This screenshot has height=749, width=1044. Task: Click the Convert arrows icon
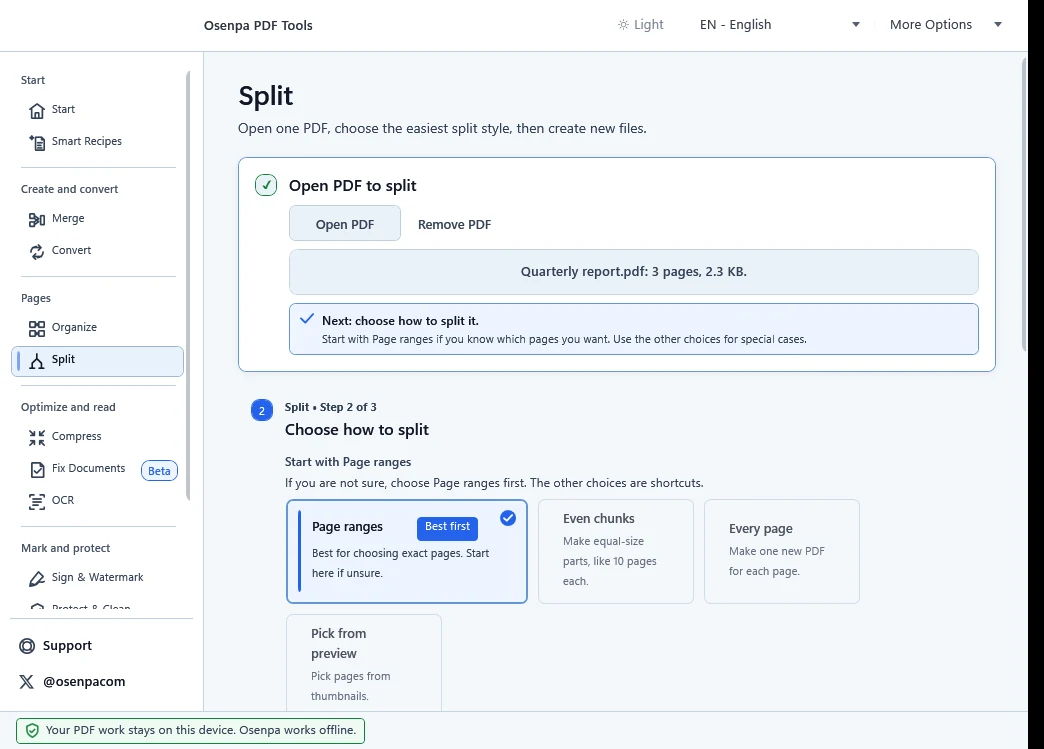(37, 251)
